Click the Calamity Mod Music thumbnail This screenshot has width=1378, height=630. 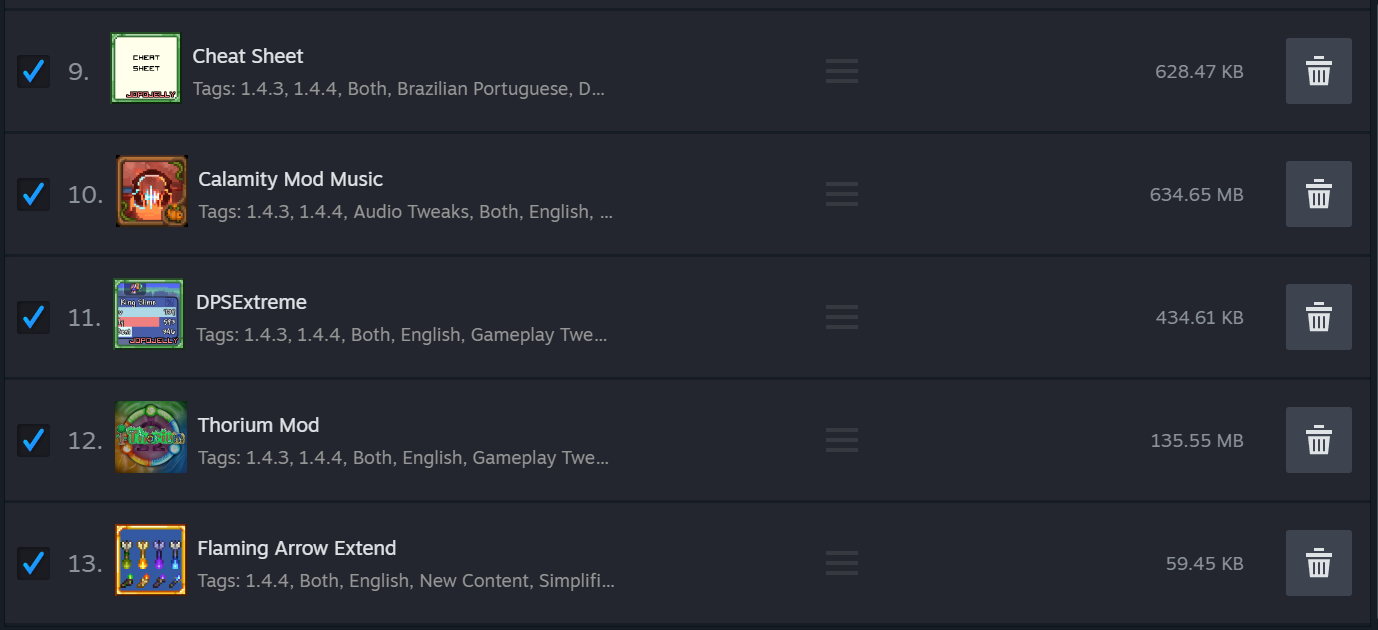pyautogui.click(x=151, y=191)
